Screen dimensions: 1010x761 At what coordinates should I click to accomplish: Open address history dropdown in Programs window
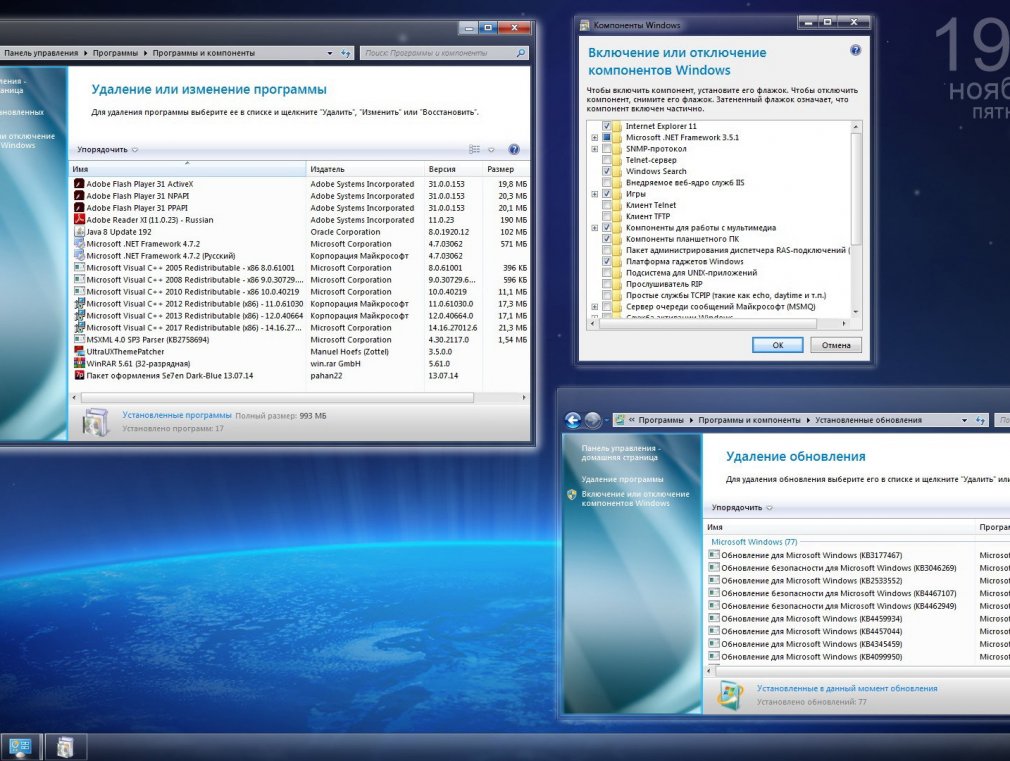coord(329,53)
